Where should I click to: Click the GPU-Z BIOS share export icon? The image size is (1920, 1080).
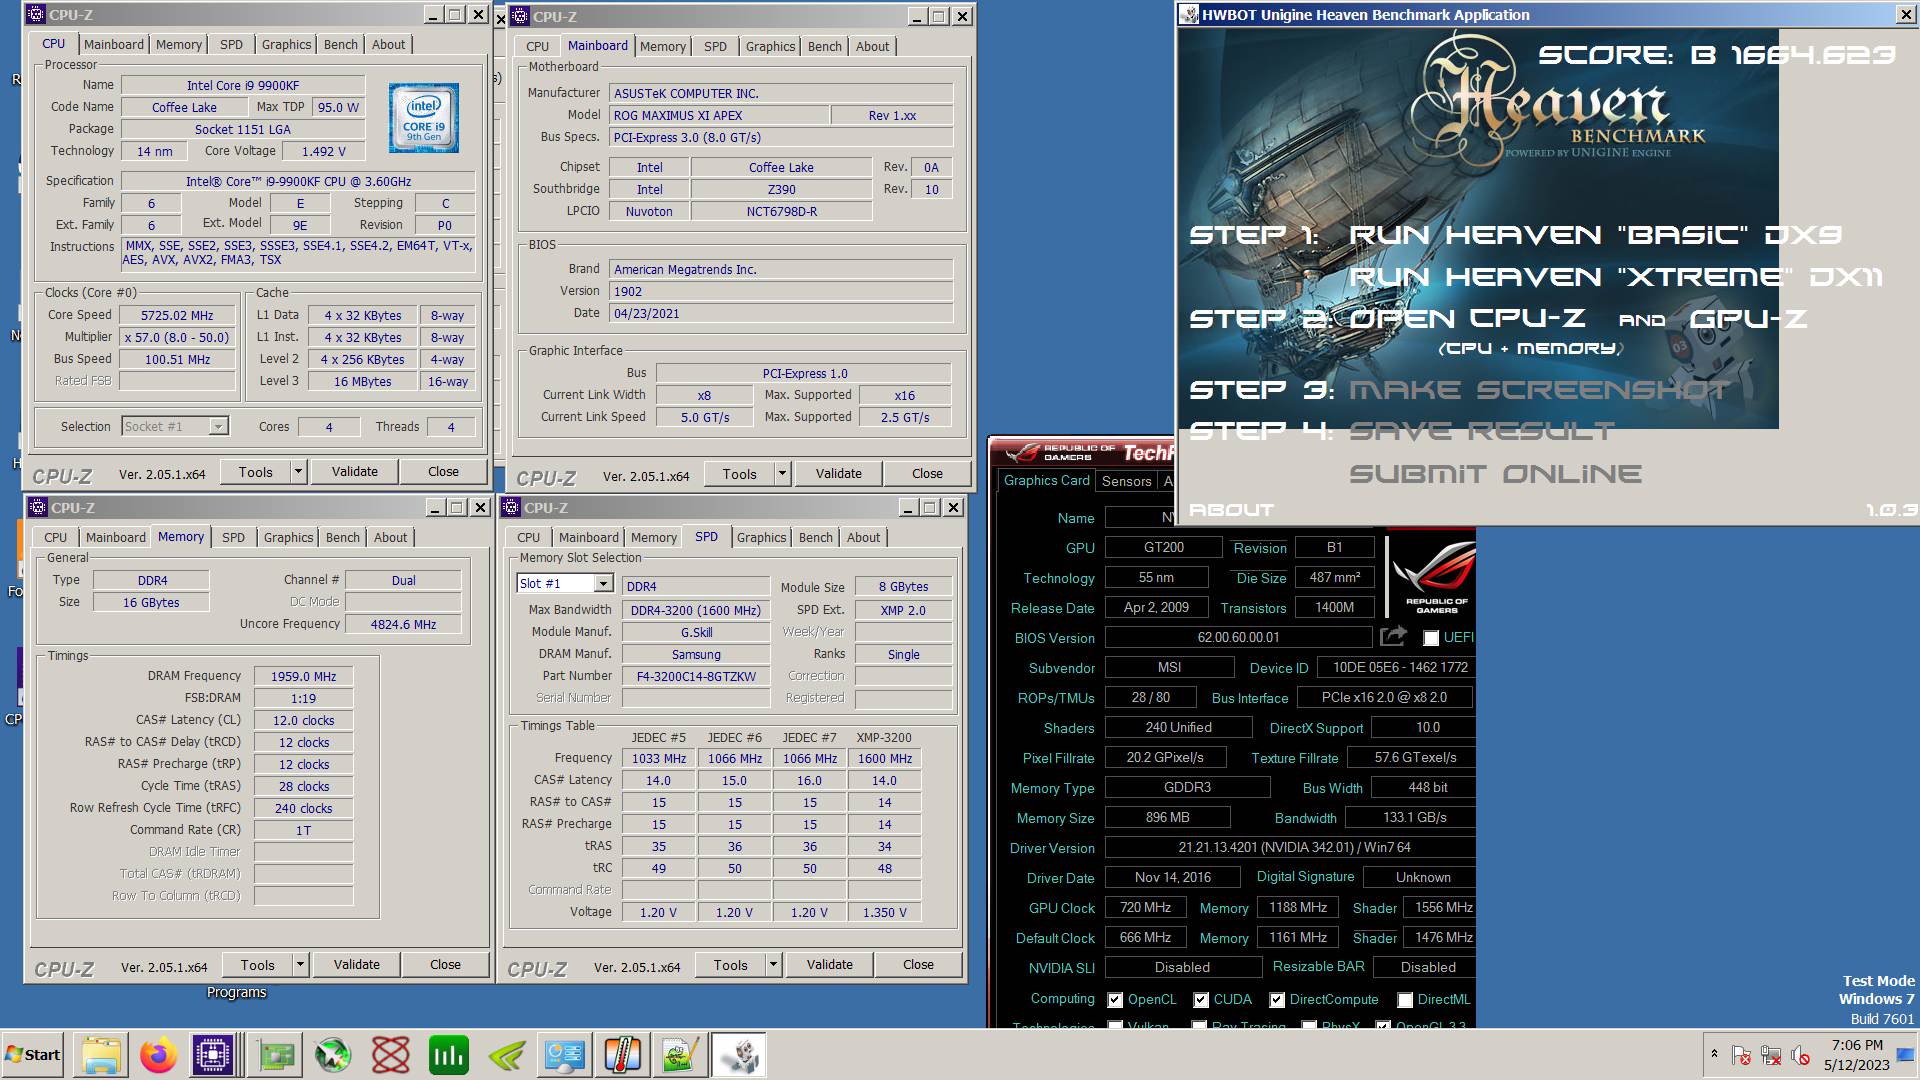pyautogui.click(x=1393, y=637)
